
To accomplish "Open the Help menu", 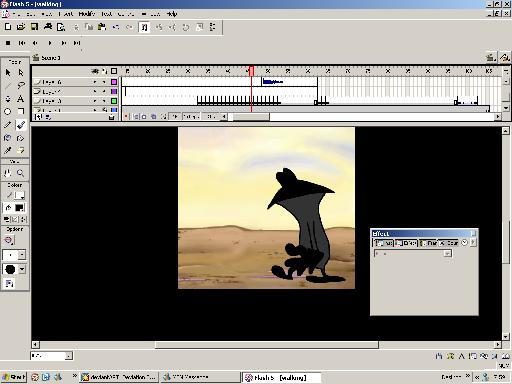I will 172,14.
